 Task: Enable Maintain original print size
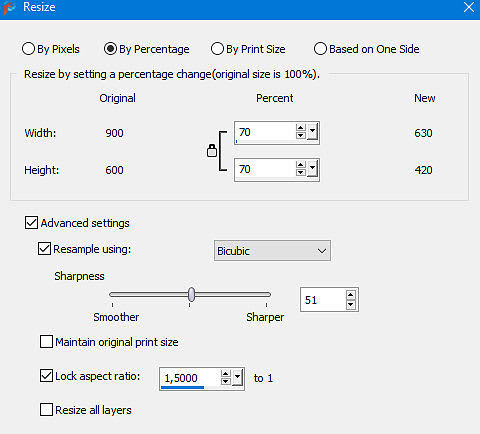[46, 342]
